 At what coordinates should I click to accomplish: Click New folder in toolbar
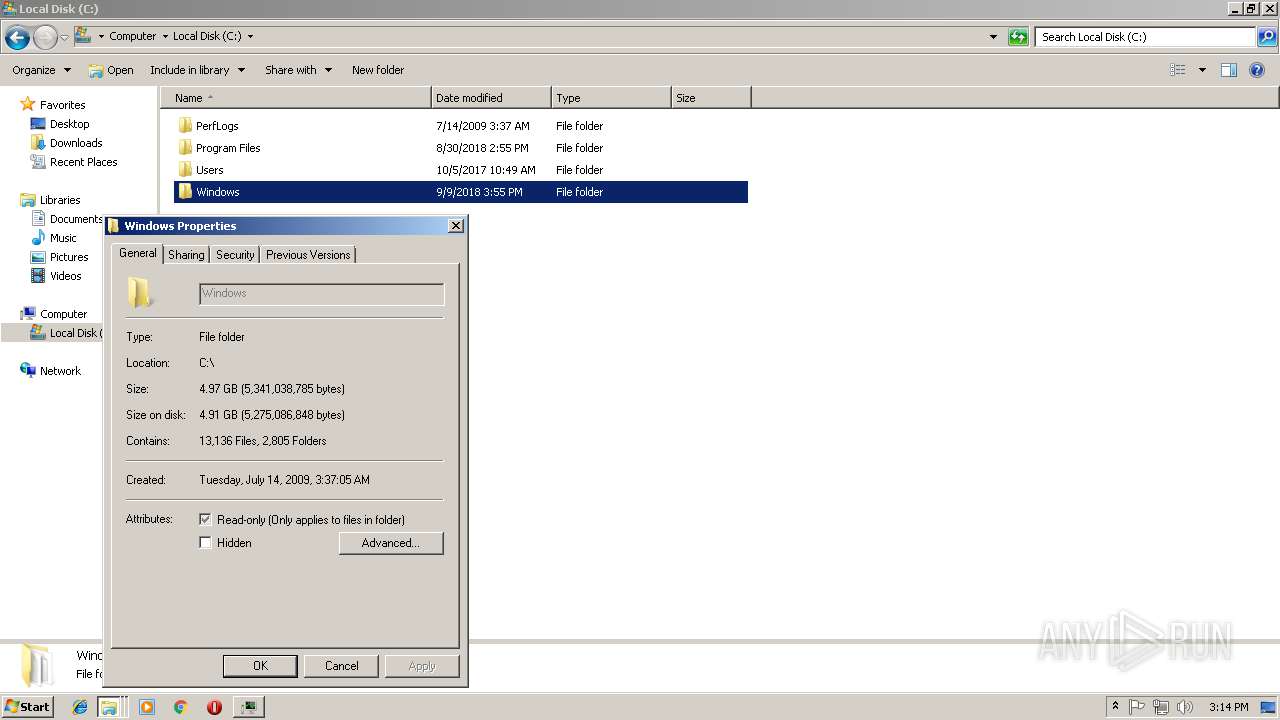pos(378,70)
